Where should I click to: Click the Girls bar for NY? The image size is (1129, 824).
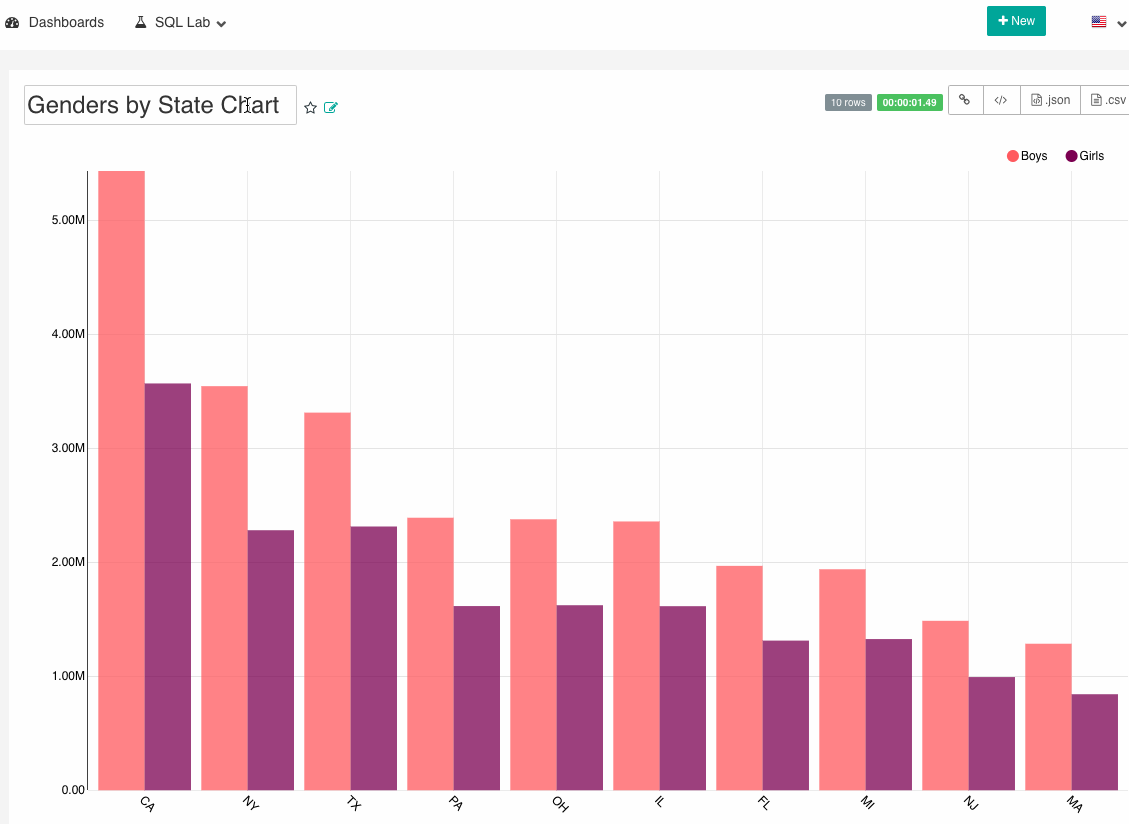point(271,660)
